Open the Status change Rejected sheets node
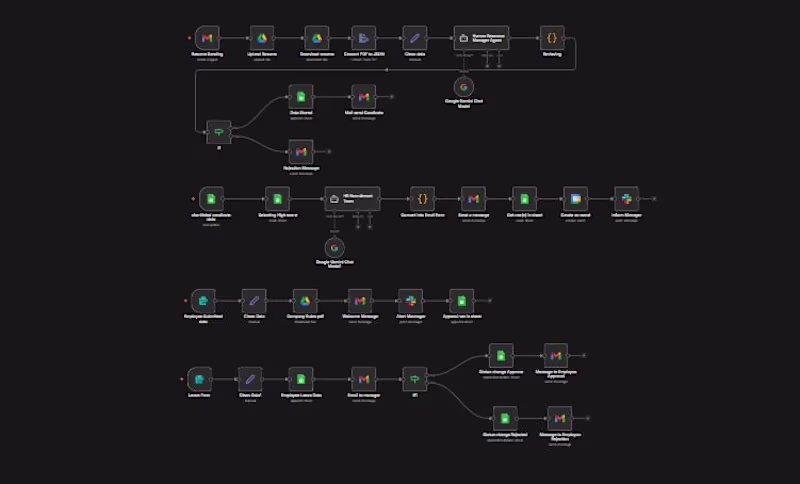 point(505,418)
